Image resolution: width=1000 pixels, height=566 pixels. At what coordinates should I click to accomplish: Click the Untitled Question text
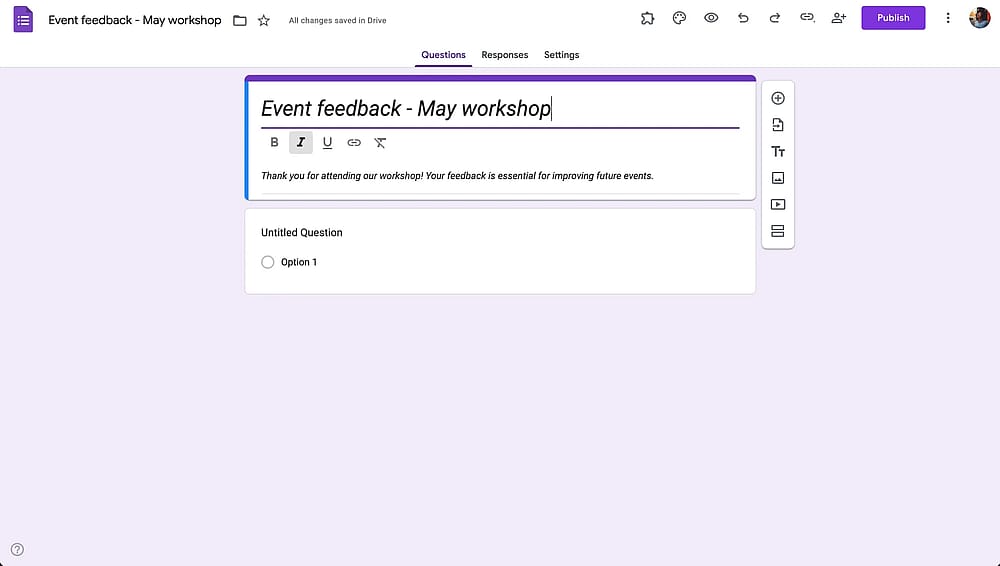(x=302, y=232)
